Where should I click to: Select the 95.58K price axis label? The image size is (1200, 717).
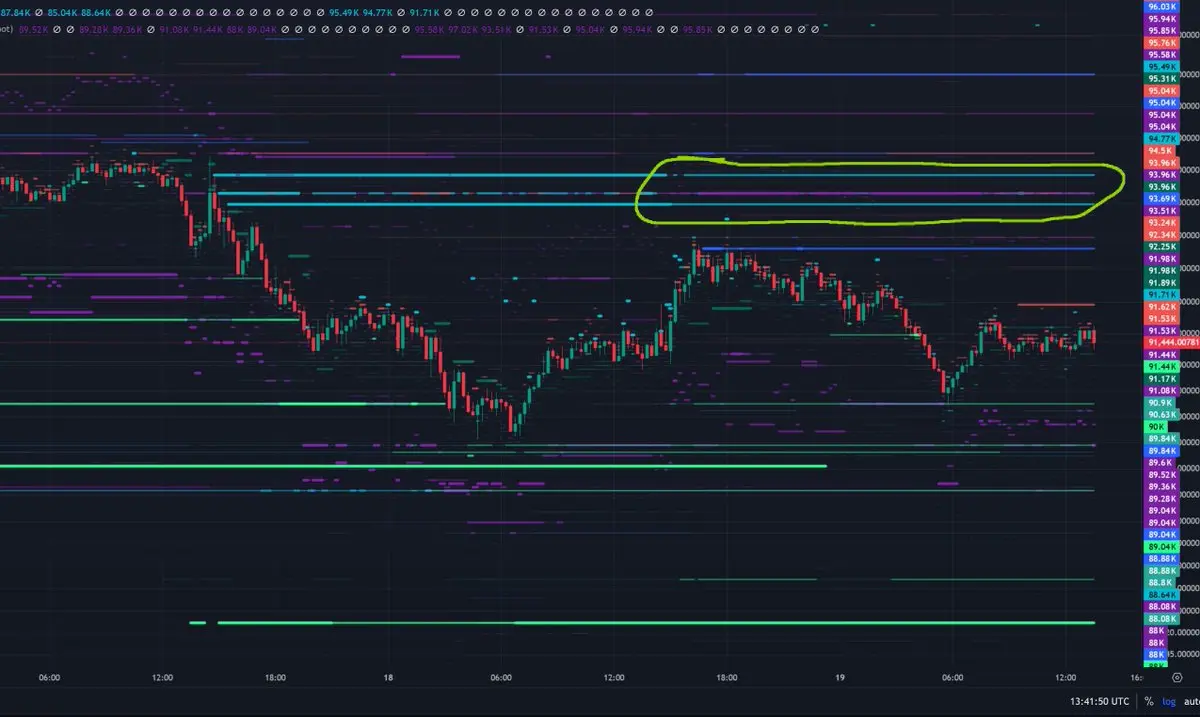1161,55
